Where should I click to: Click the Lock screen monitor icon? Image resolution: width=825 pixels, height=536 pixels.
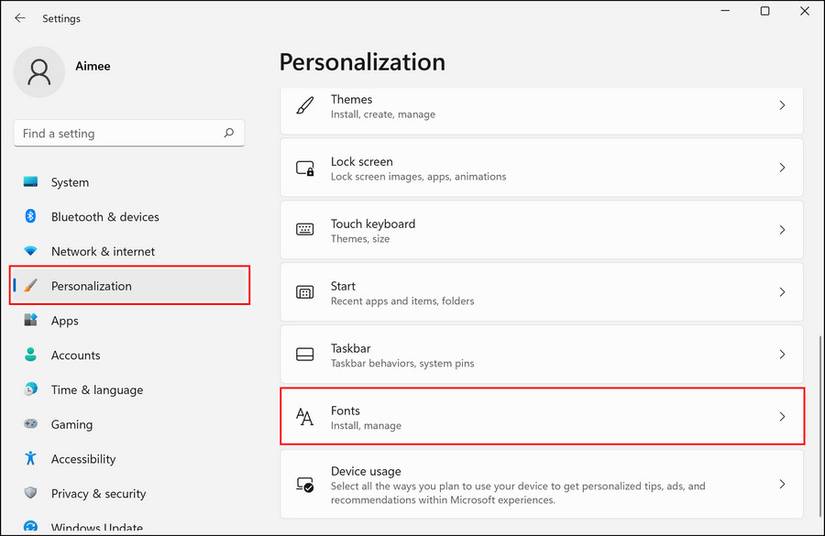(x=305, y=168)
